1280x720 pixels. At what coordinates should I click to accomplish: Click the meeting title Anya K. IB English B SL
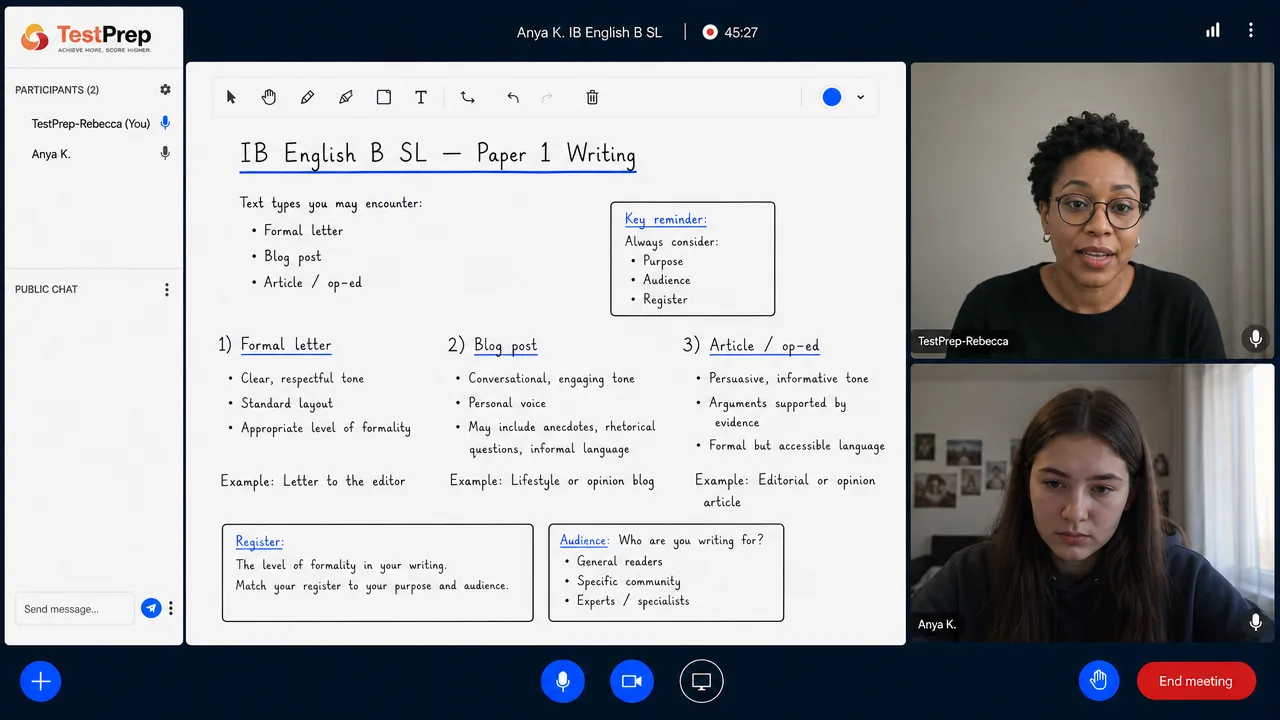pyautogui.click(x=589, y=32)
